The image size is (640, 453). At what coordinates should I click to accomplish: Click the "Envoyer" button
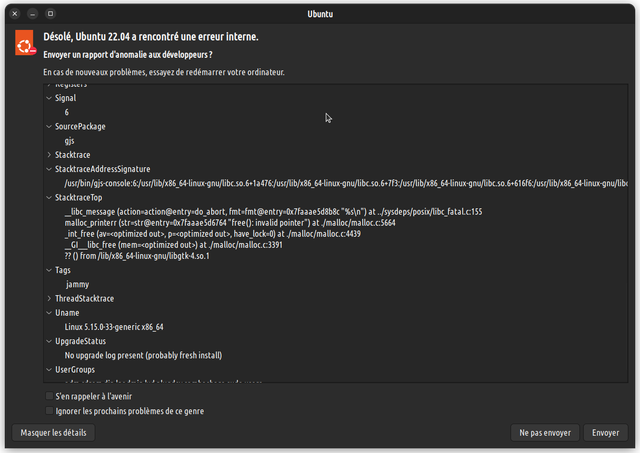[x=606, y=433]
